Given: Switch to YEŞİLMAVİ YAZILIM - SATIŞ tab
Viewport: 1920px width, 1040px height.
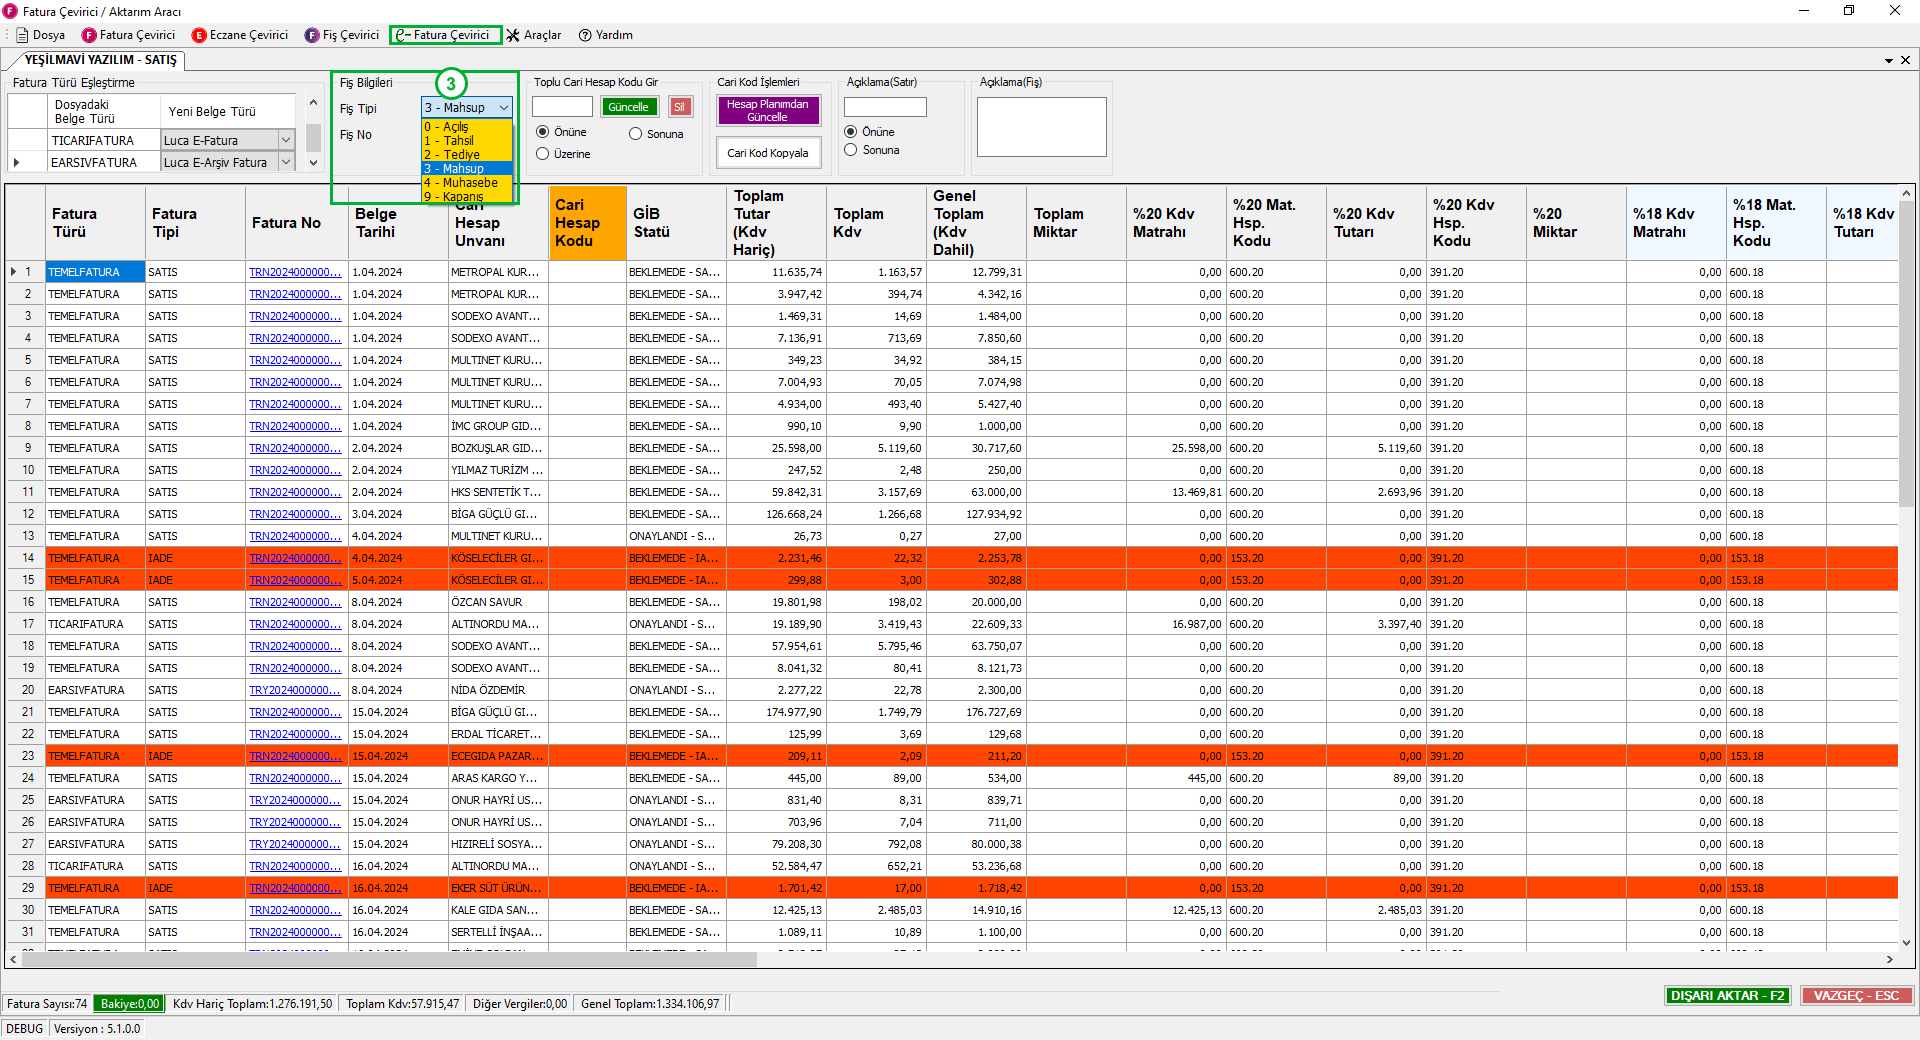Looking at the screenshot, I should pos(100,60).
